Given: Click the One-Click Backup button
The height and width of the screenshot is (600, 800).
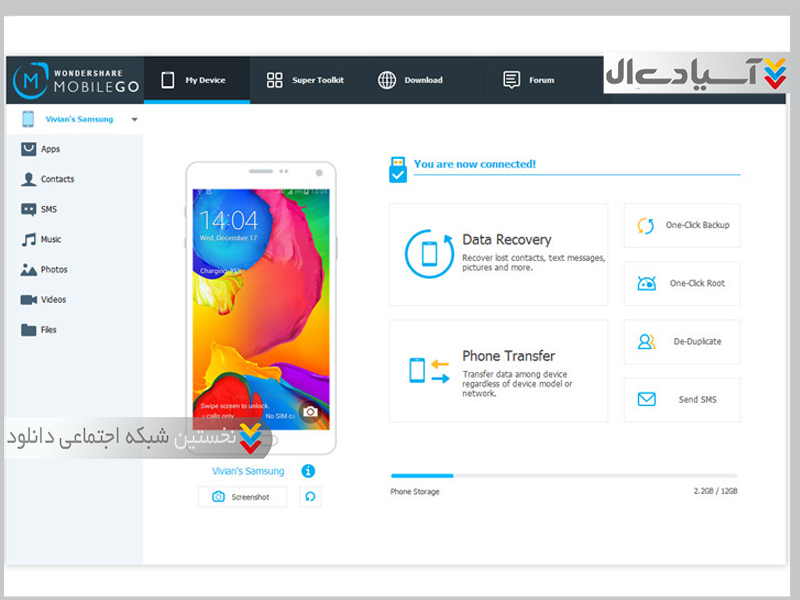Looking at the screenshot, I should point(682,225).
